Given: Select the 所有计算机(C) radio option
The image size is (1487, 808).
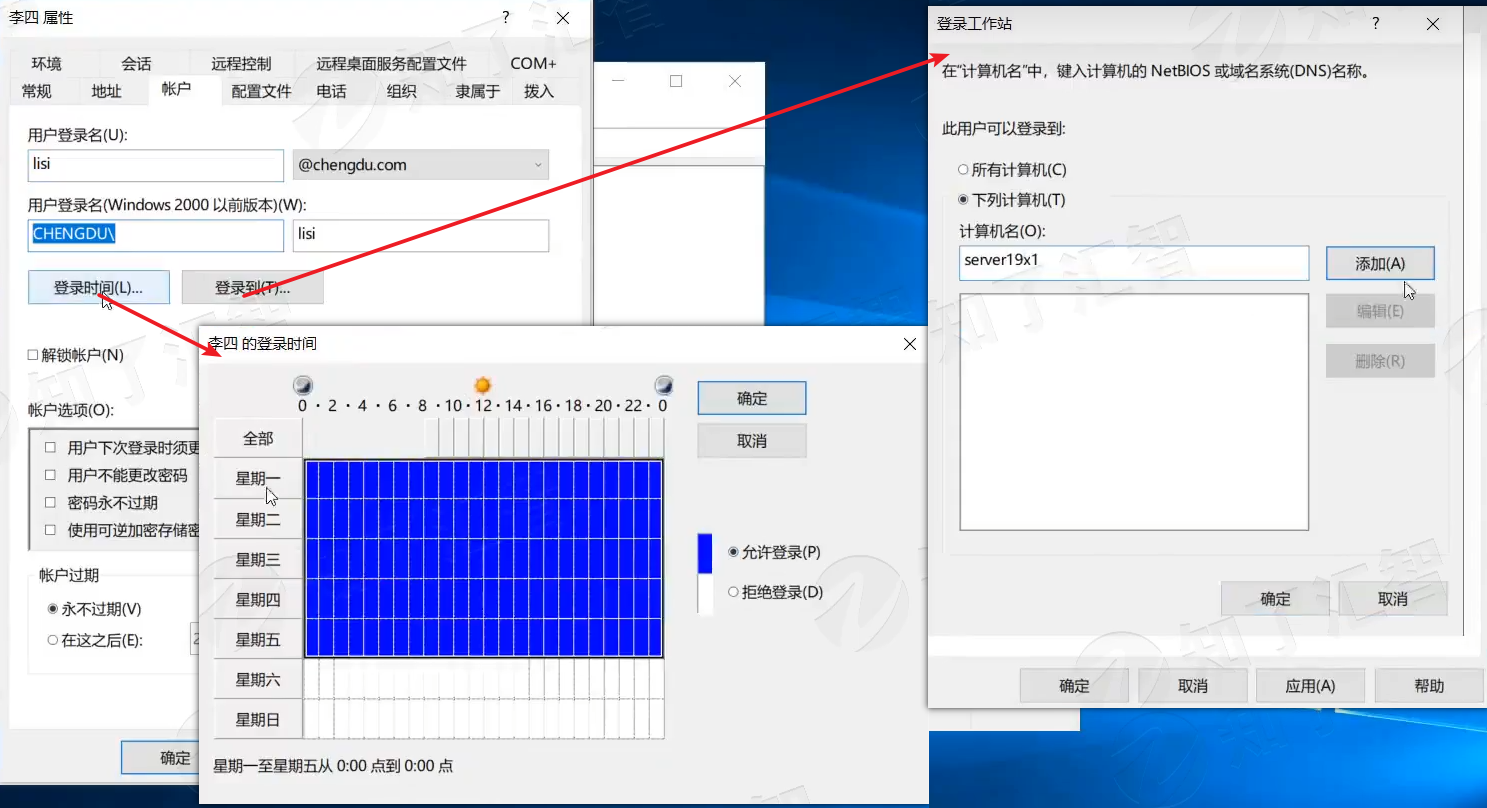Looking at the screenshot, I should [964, 170].
